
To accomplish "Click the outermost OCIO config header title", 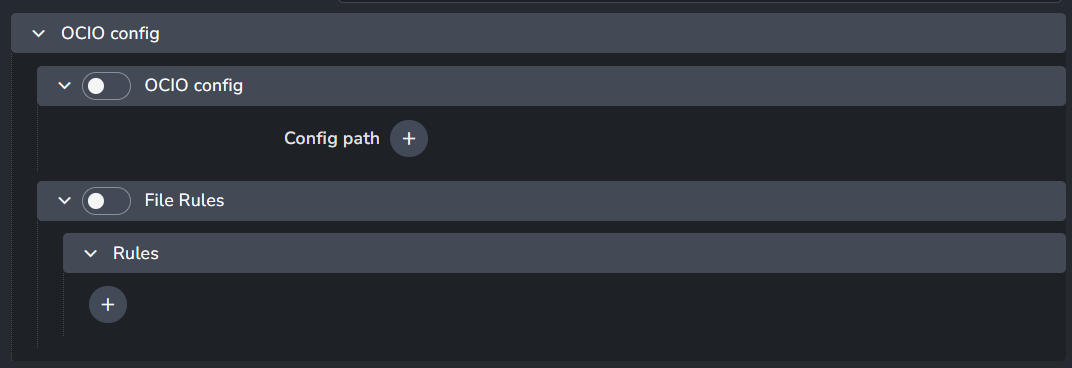I will coord(110,33).
